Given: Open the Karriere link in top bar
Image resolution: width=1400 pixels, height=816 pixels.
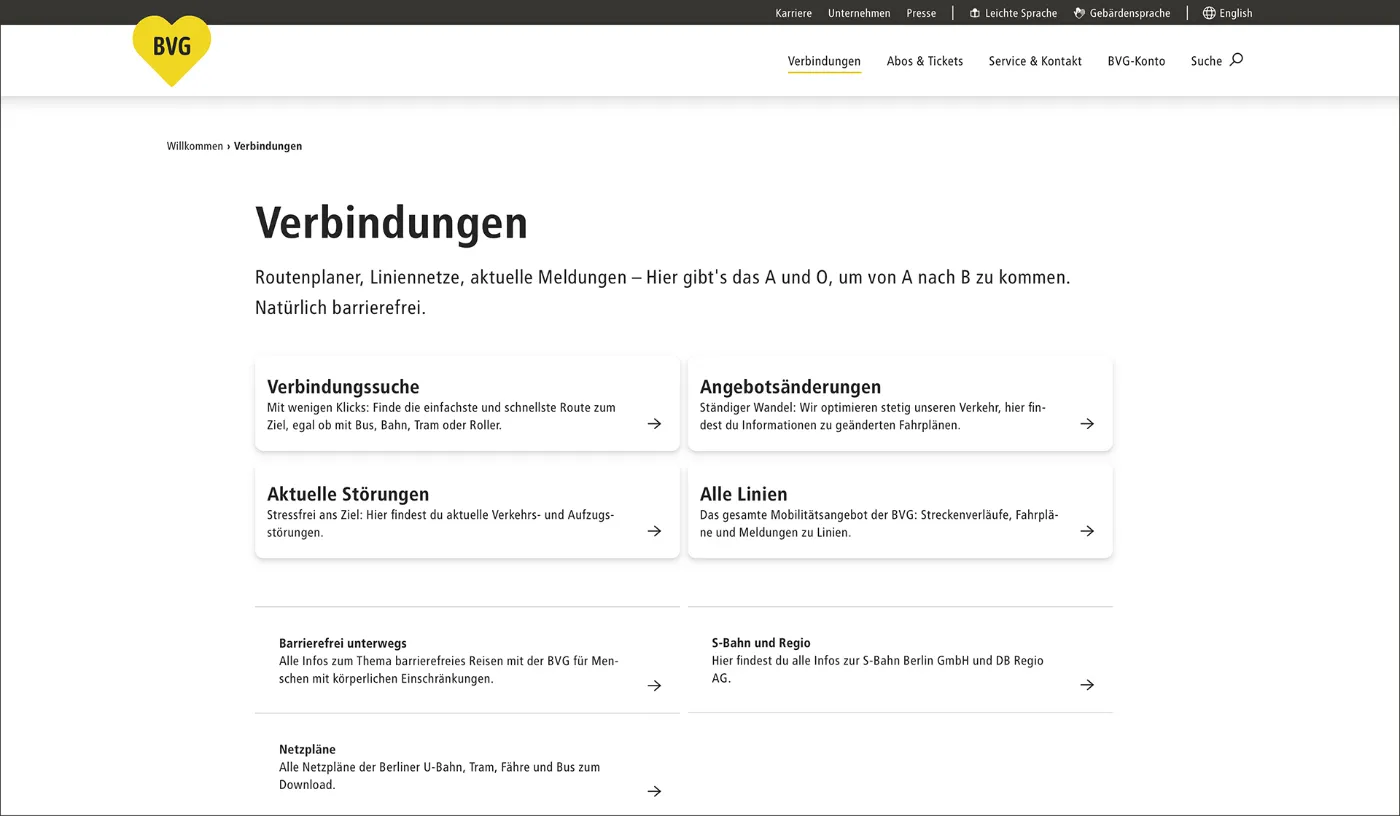Looking at the screenshot, I should [794, 13].
